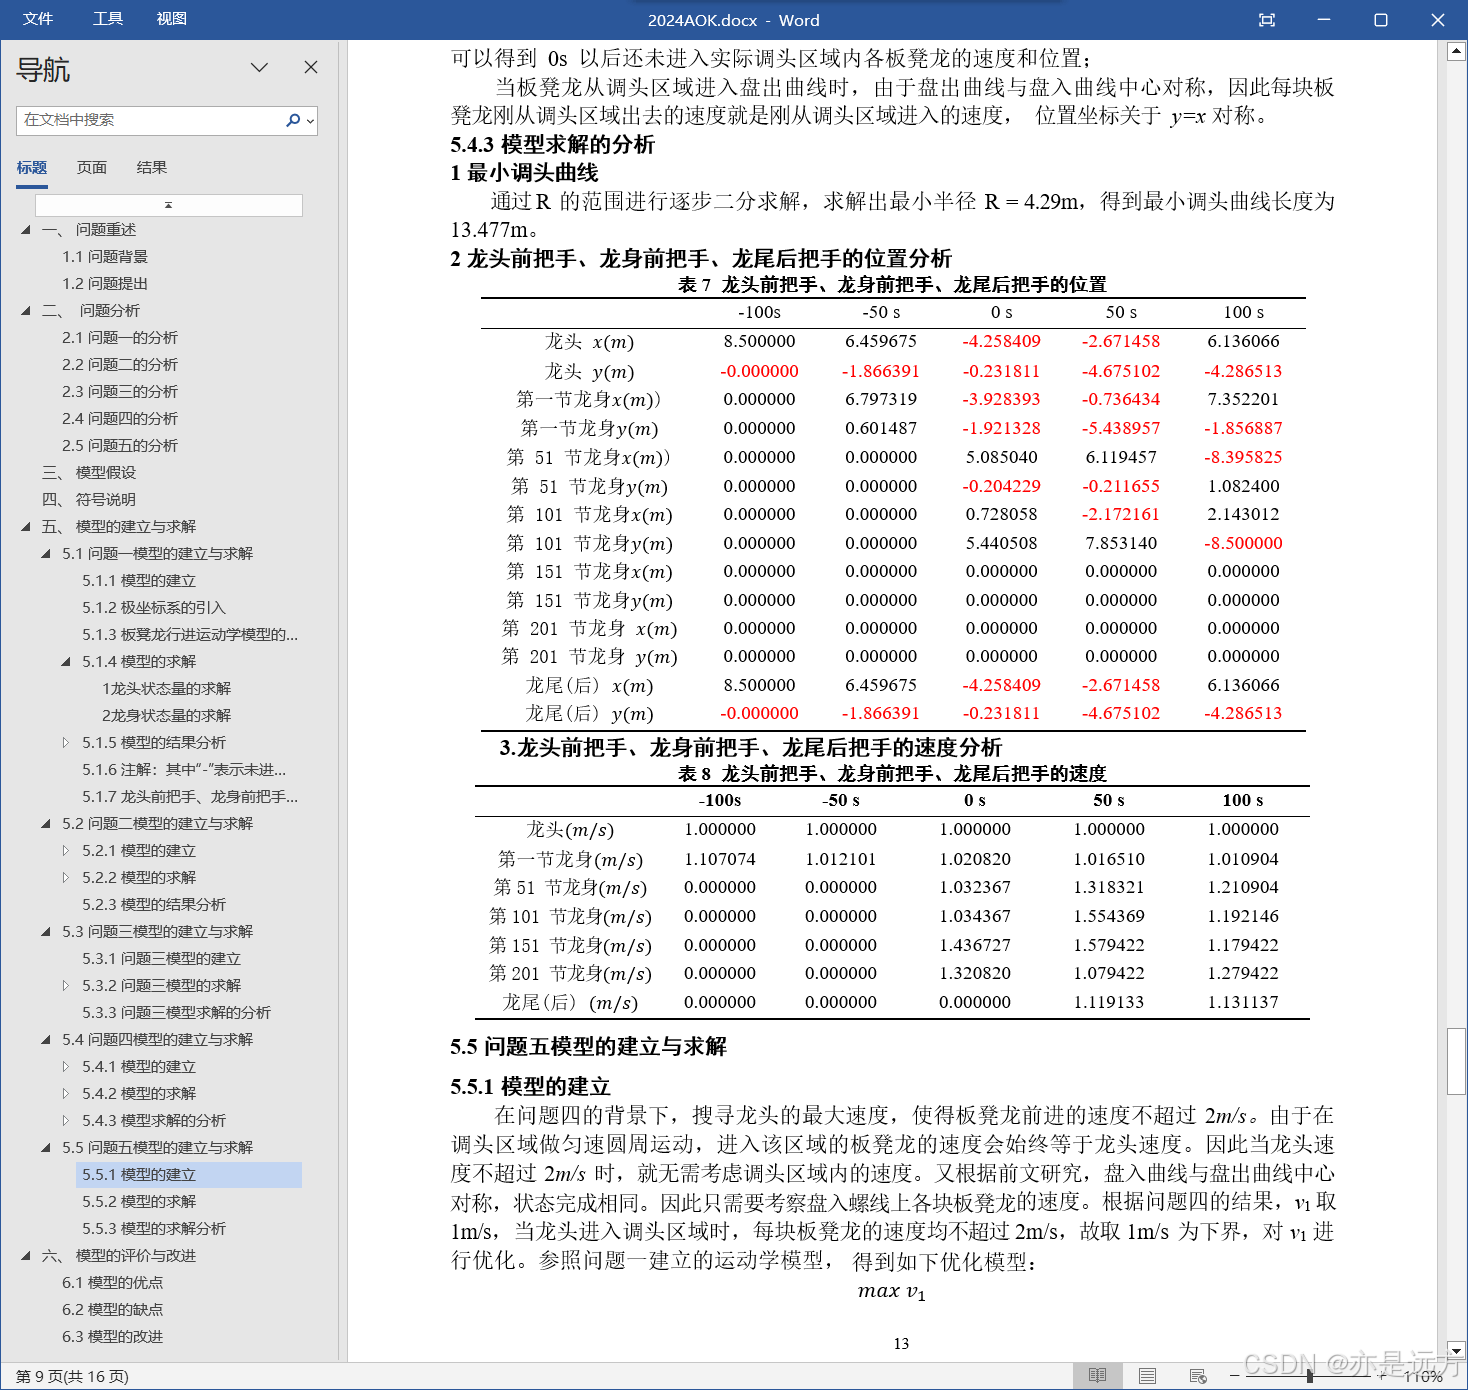Open zoom level 110% dialog

point(1423,1377)
